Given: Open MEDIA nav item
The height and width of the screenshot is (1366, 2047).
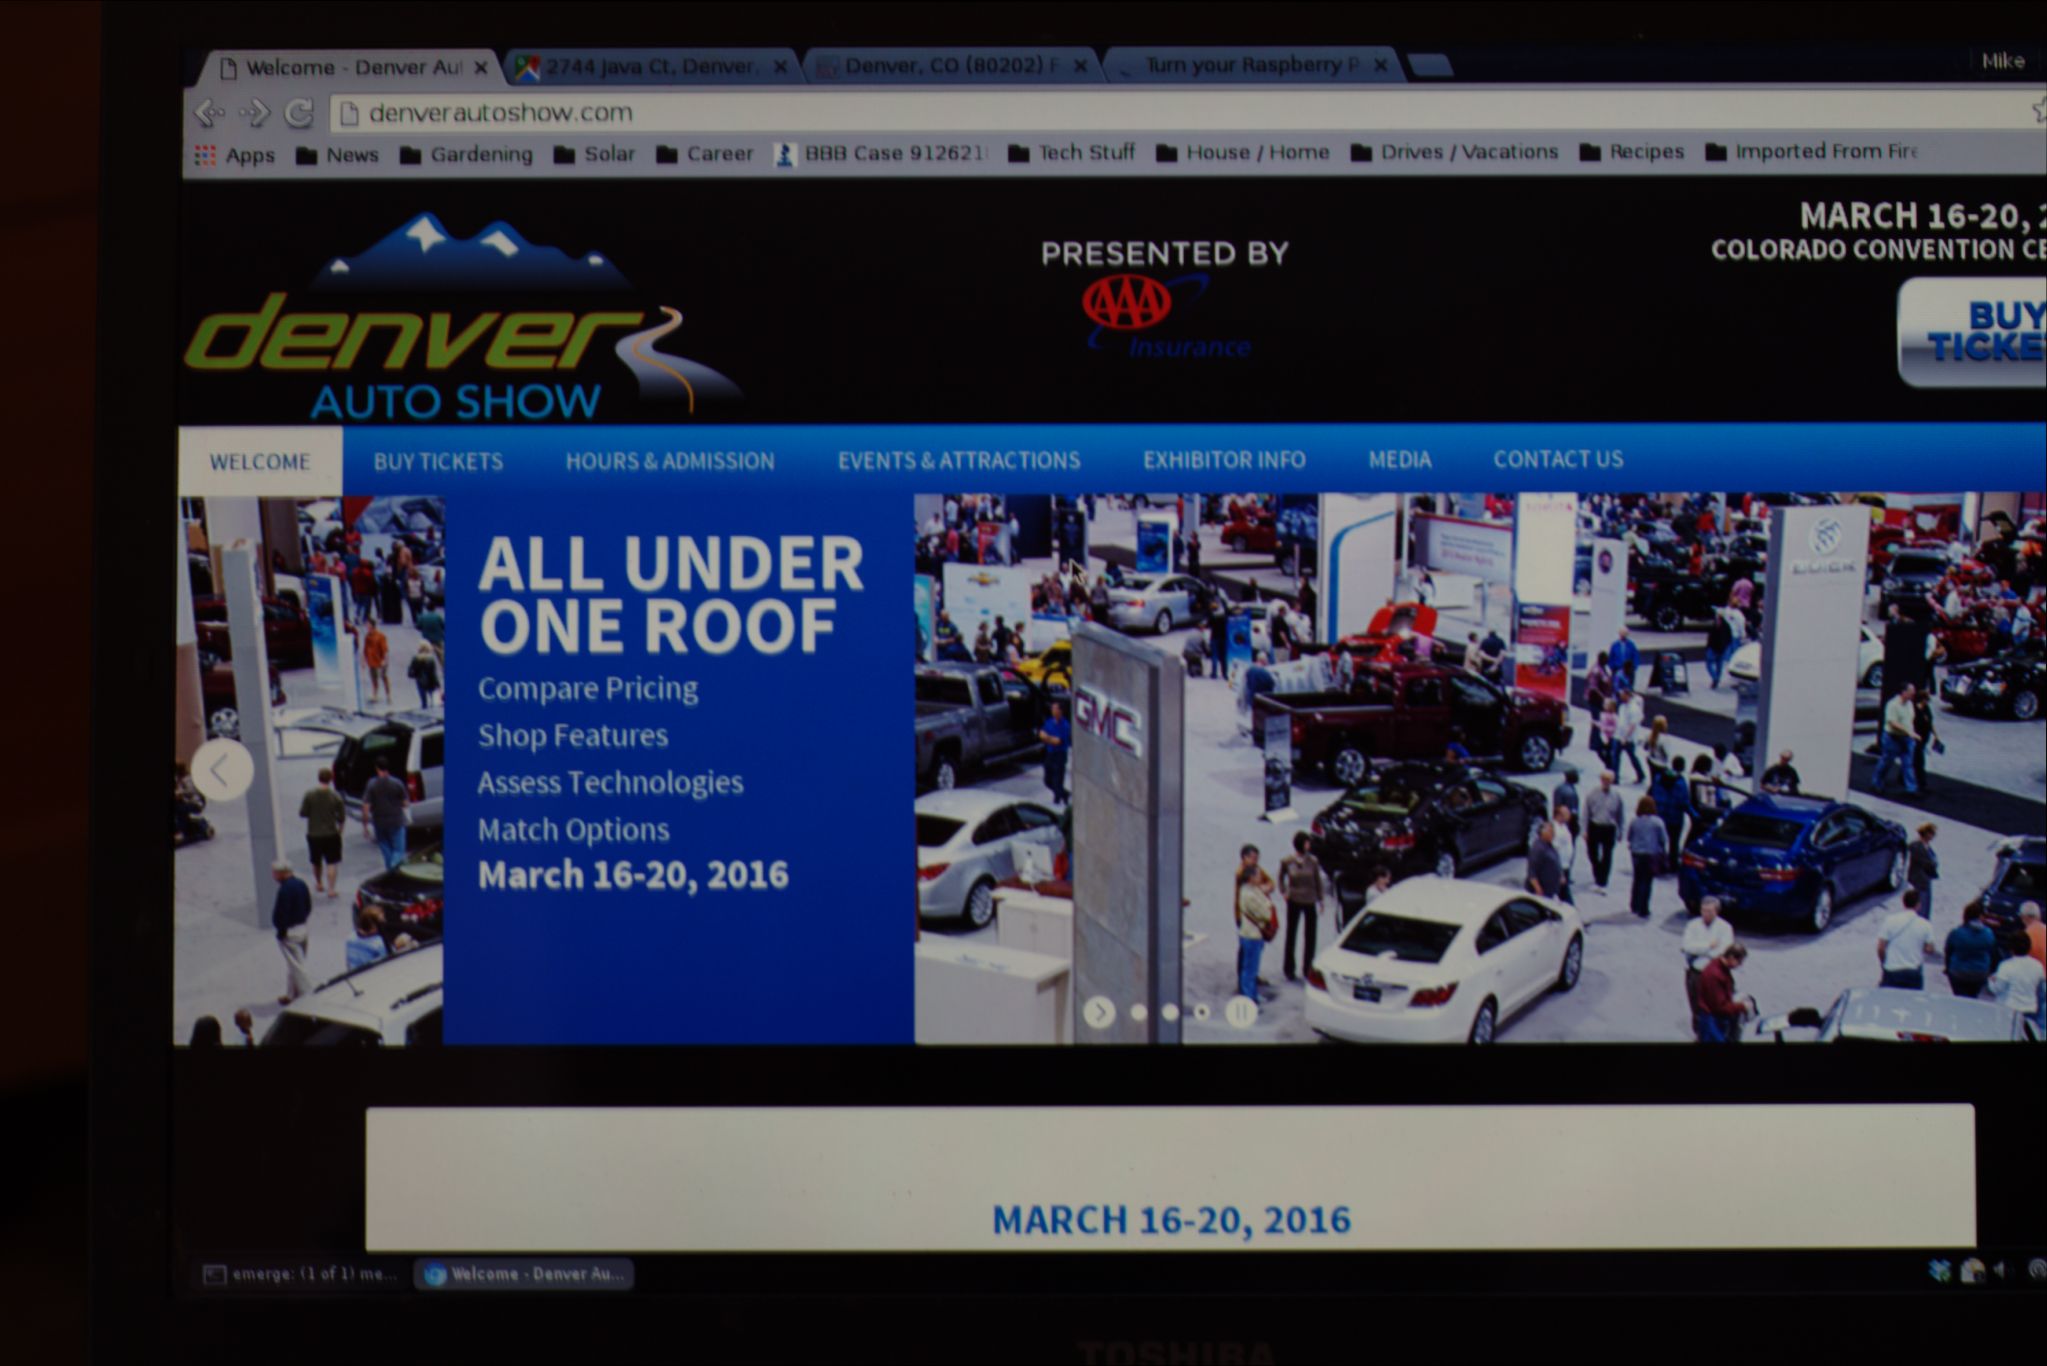Looking at the screenshot, I should (x=1400, y=459).
